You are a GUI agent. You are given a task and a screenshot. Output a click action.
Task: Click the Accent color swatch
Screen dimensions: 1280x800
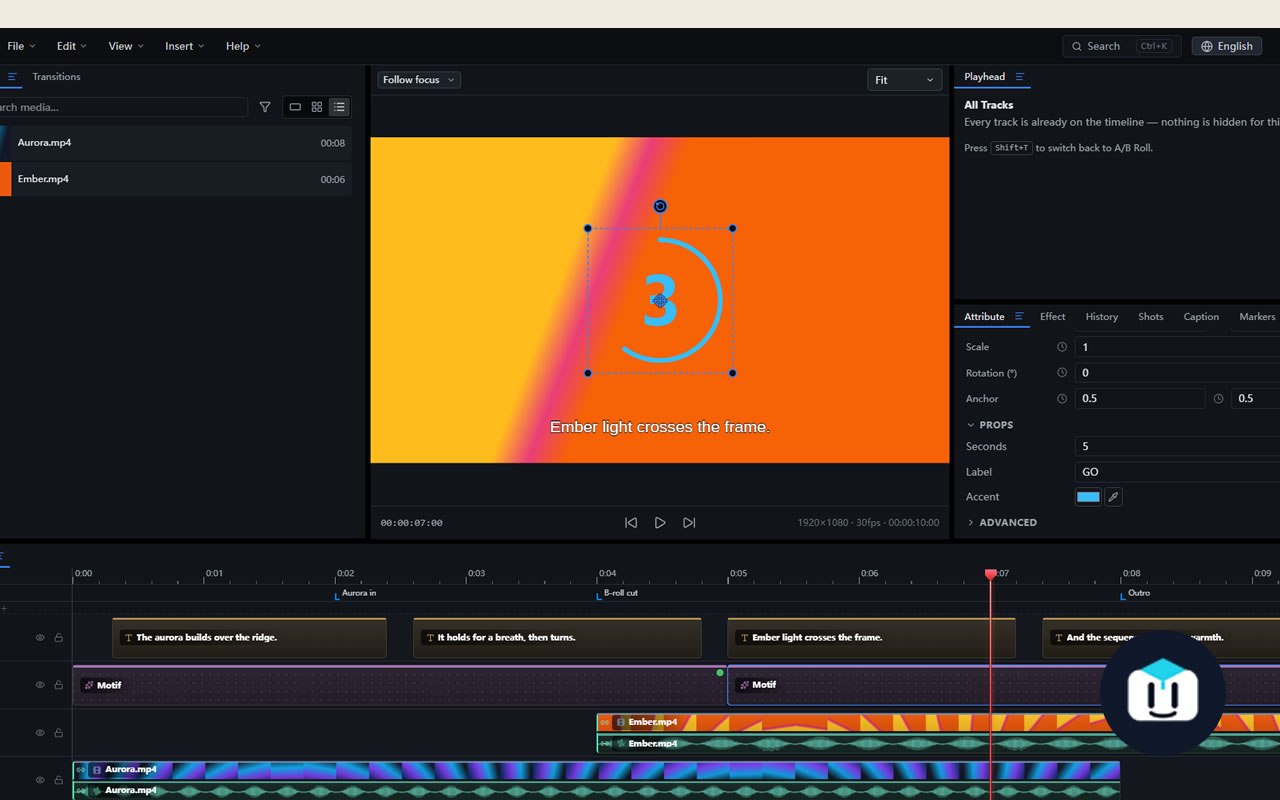click(1088, 497)
